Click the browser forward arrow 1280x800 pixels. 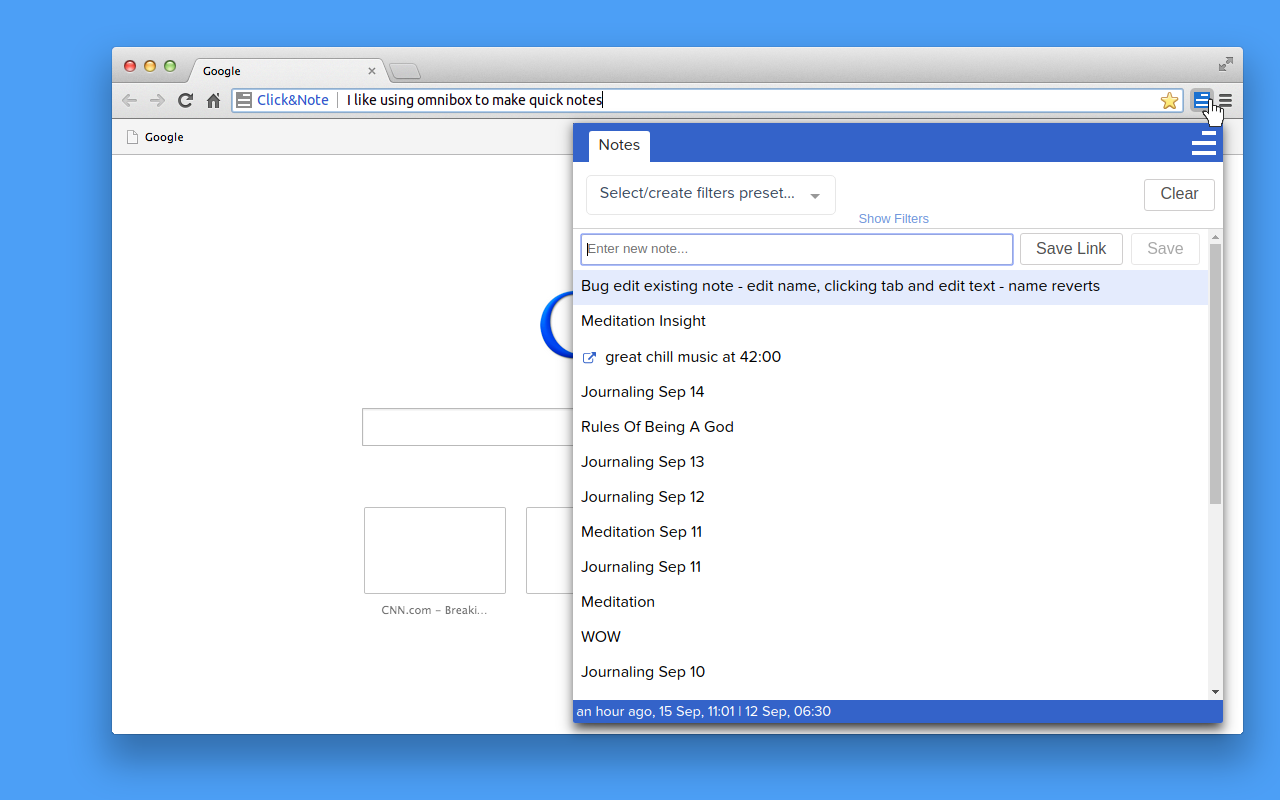coord(157,100)
